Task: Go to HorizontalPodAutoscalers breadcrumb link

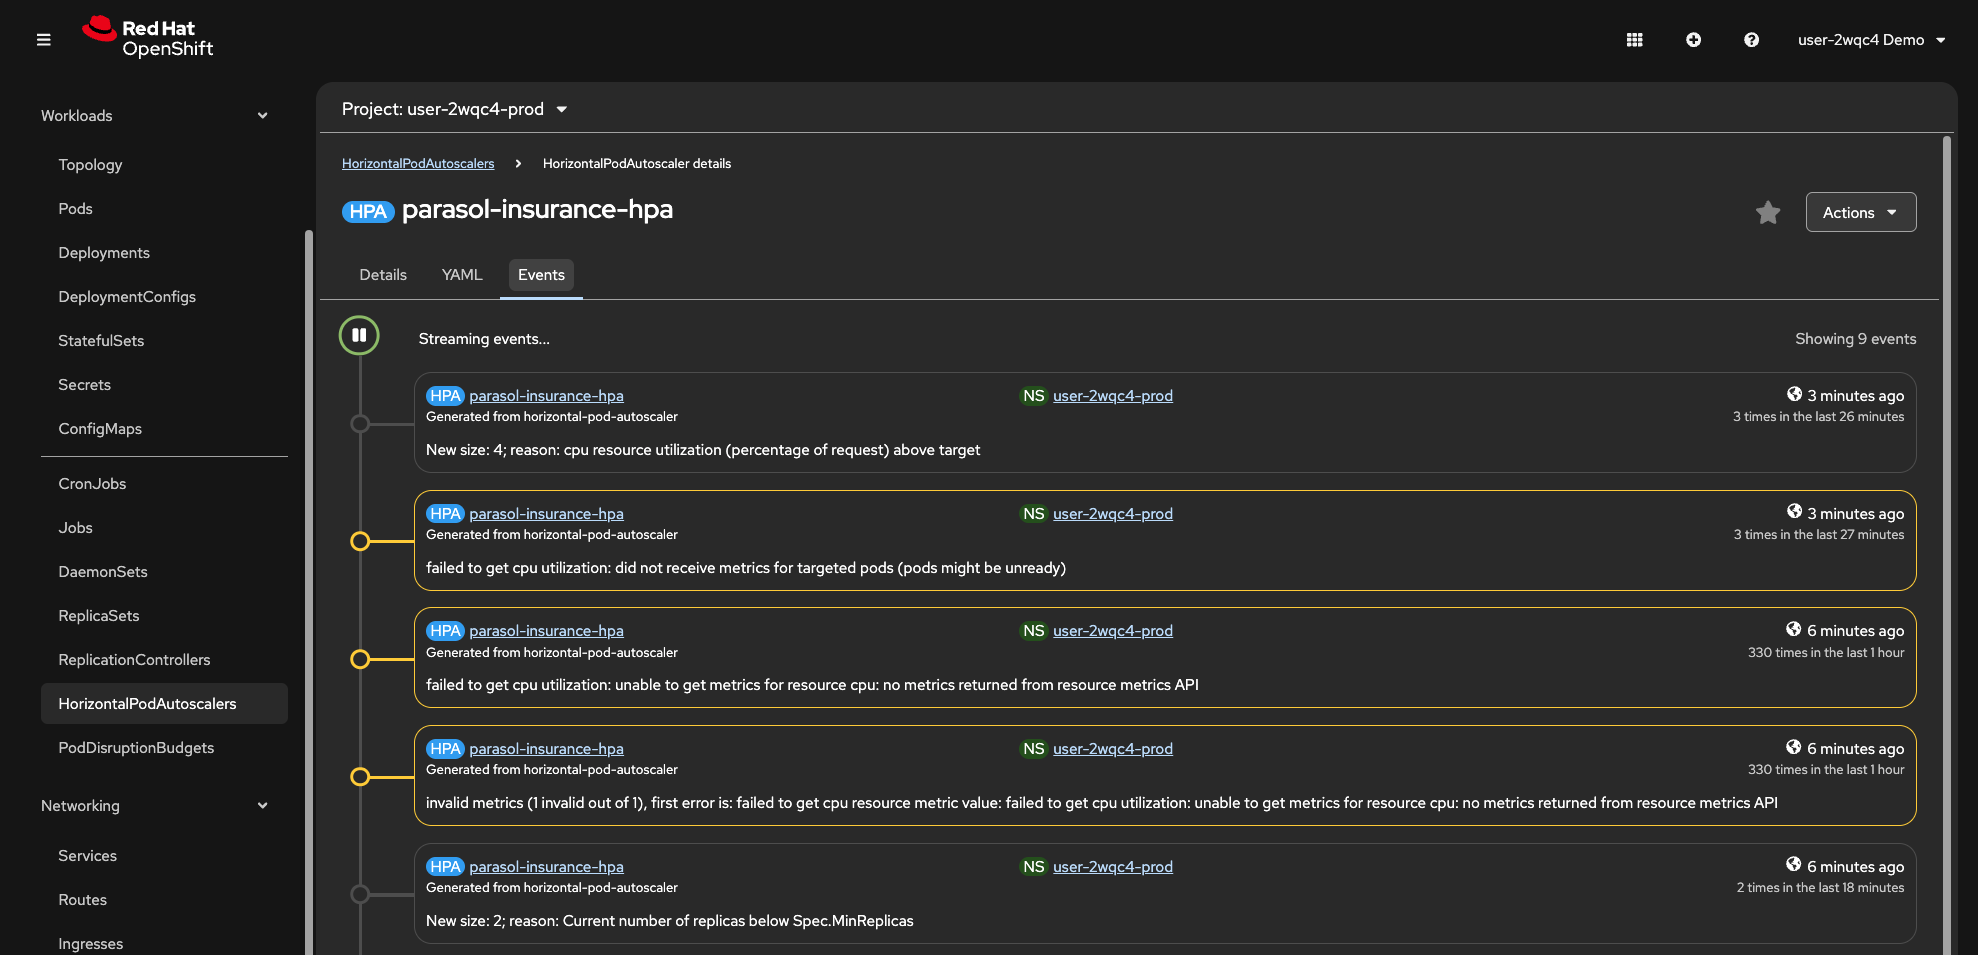Action: coord(418,164)
